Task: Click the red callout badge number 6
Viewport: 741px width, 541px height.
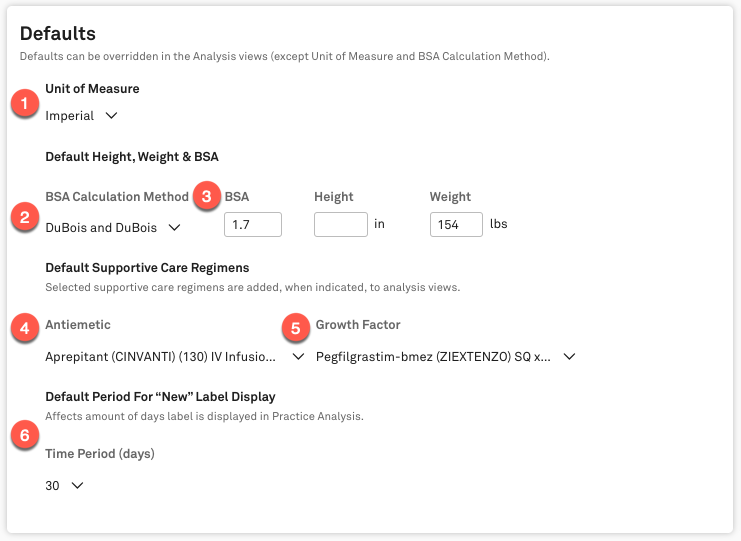Action: [25, 435]
